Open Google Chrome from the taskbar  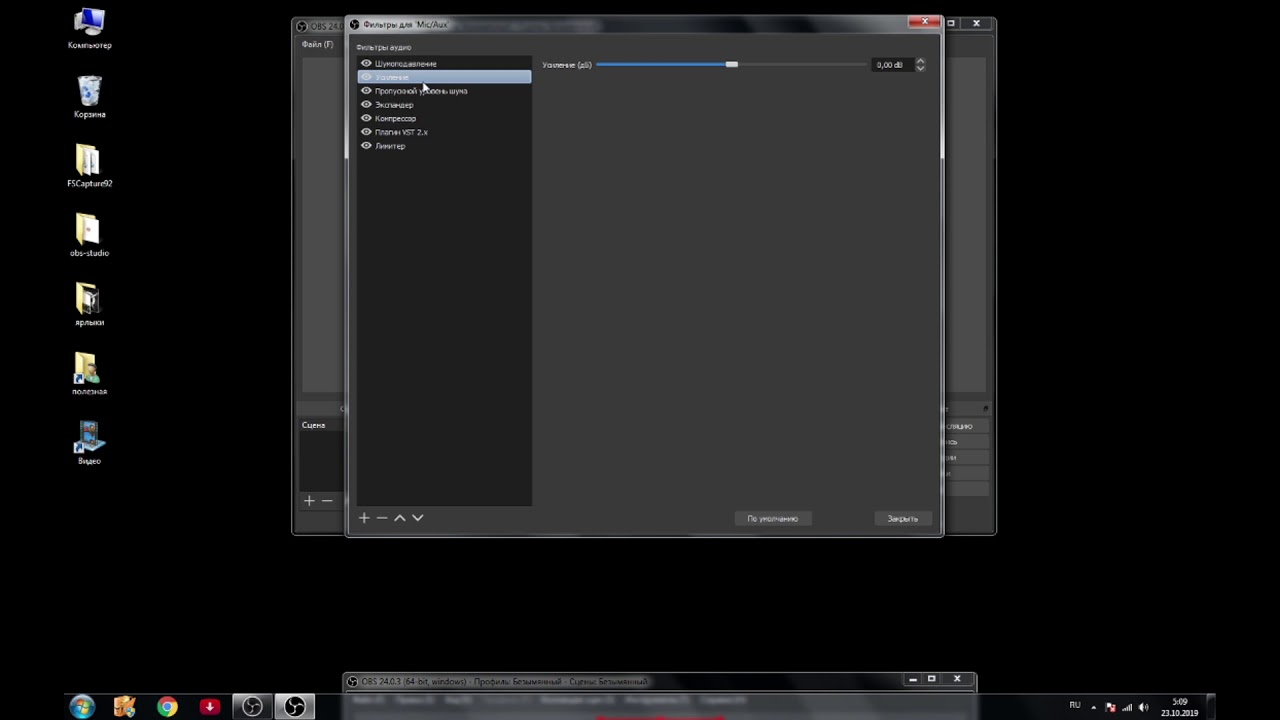pyautogui.click(x=167, y=707)
